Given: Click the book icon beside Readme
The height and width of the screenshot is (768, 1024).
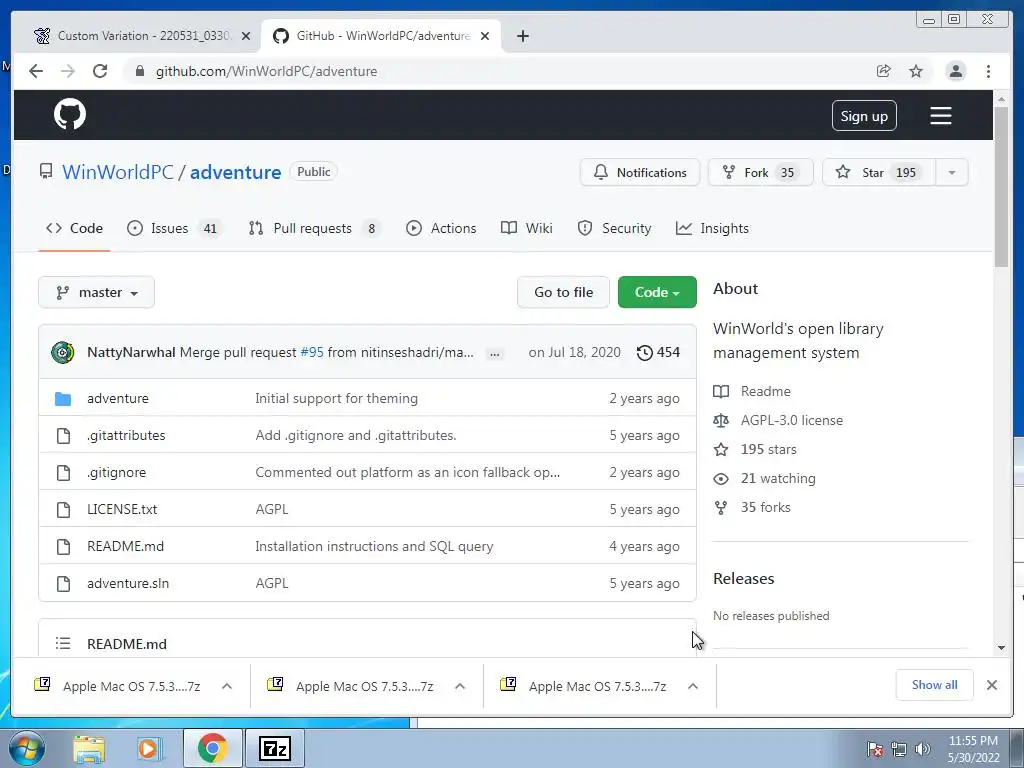Looking at the screenshot, I should coord(721,391).
